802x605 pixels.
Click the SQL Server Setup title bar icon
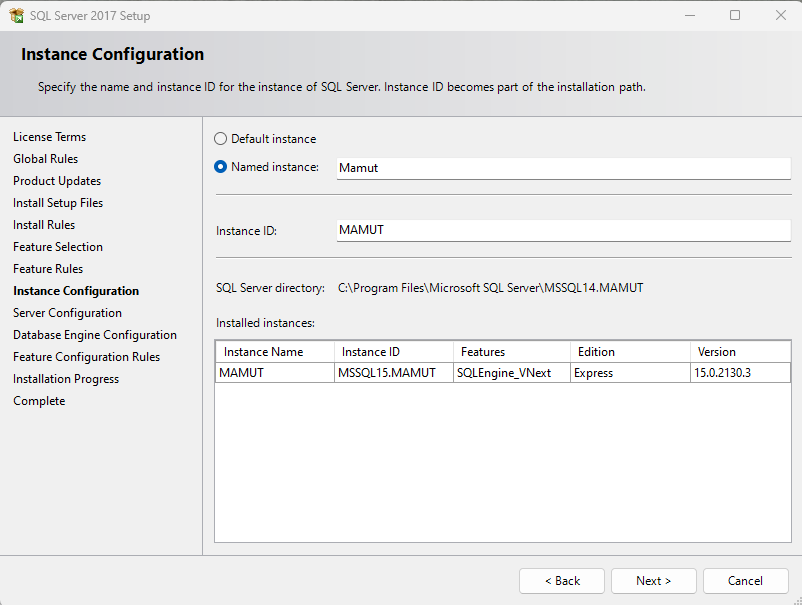pos(16,15)
